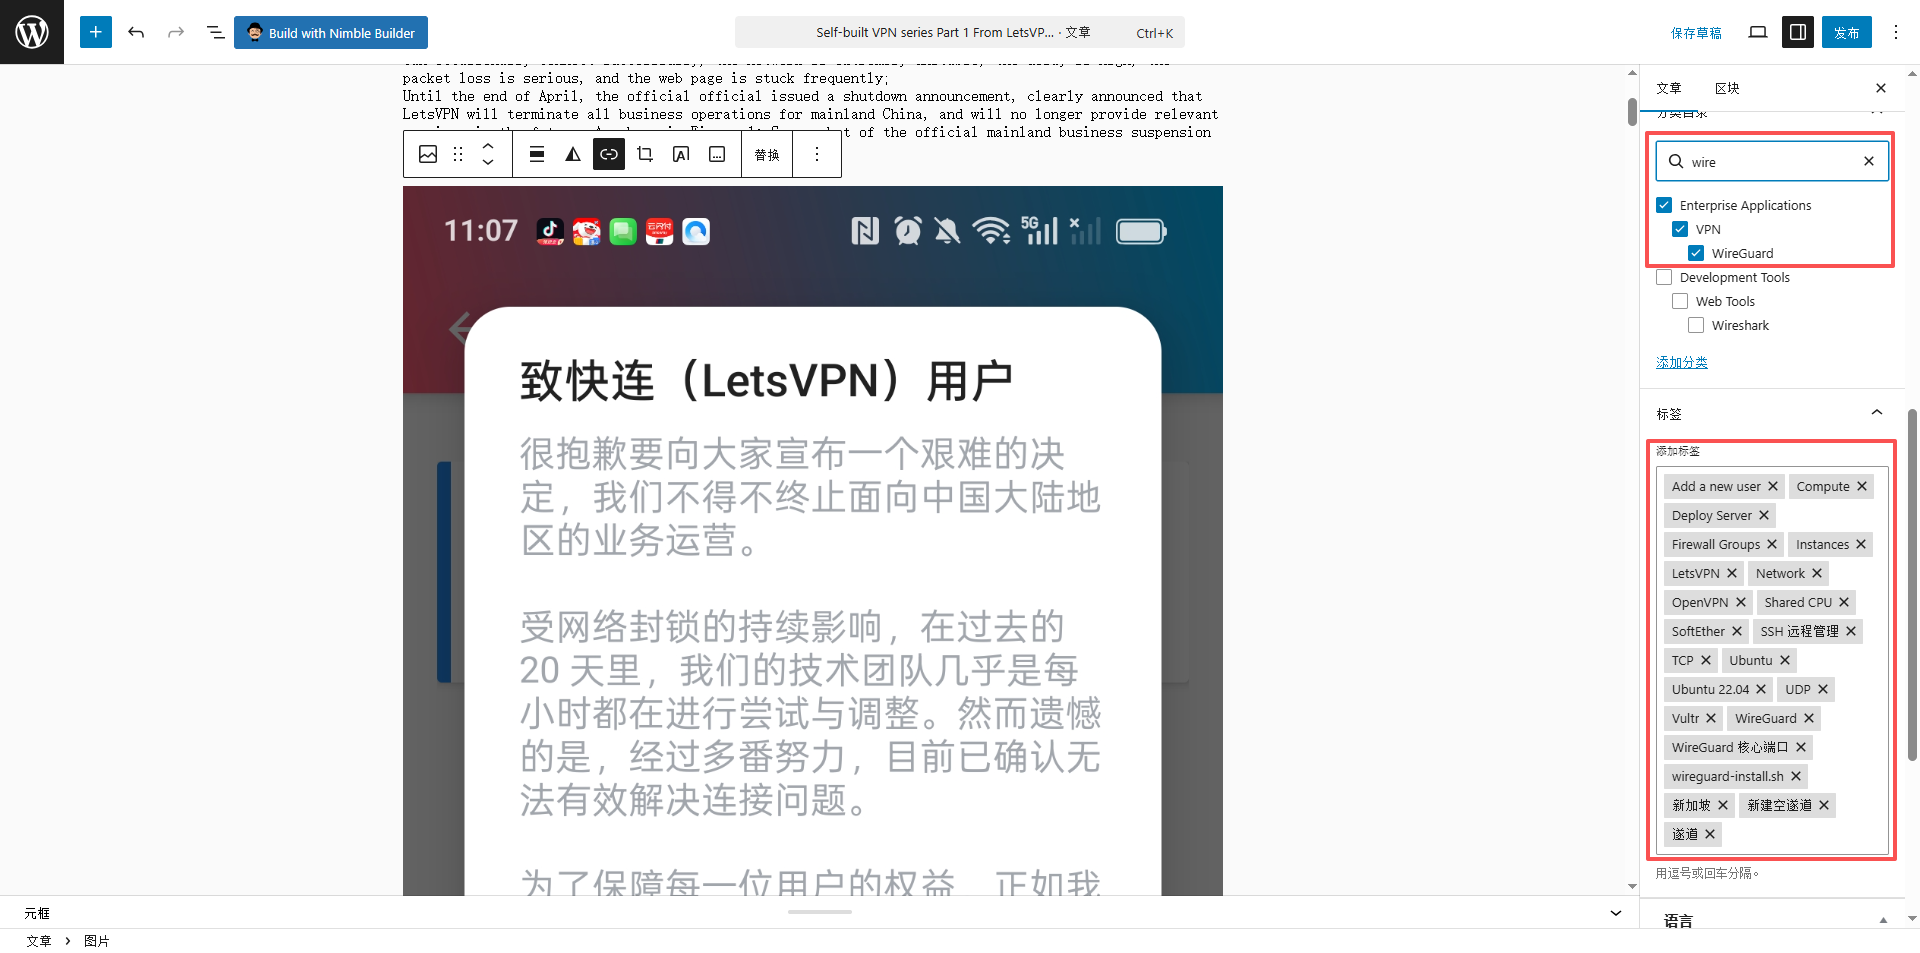Screen dimensions: 1920x953
Task: Remove the wireguard-install.sh tag
Action: coord(1796,777)
